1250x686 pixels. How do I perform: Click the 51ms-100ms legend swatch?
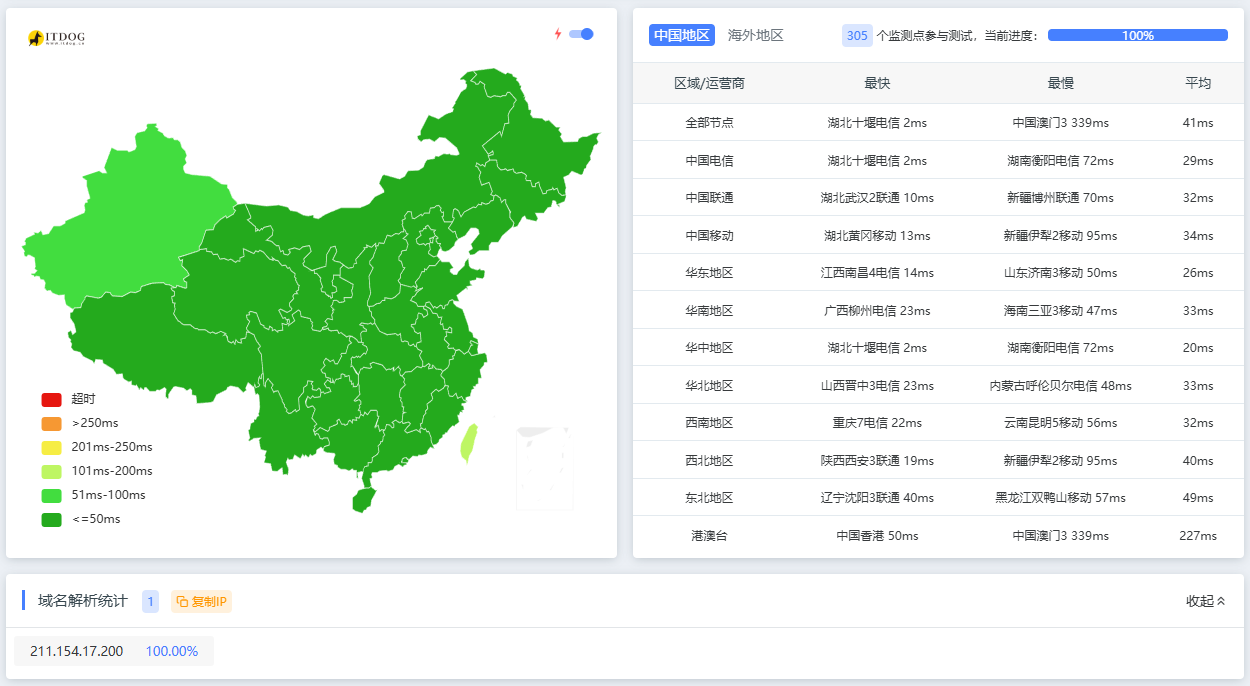click(51, 495)
